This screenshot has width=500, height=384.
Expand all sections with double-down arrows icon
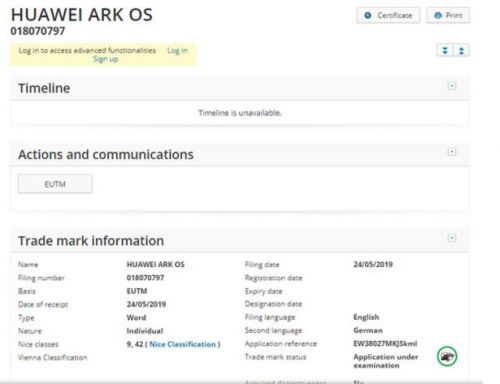445,51
